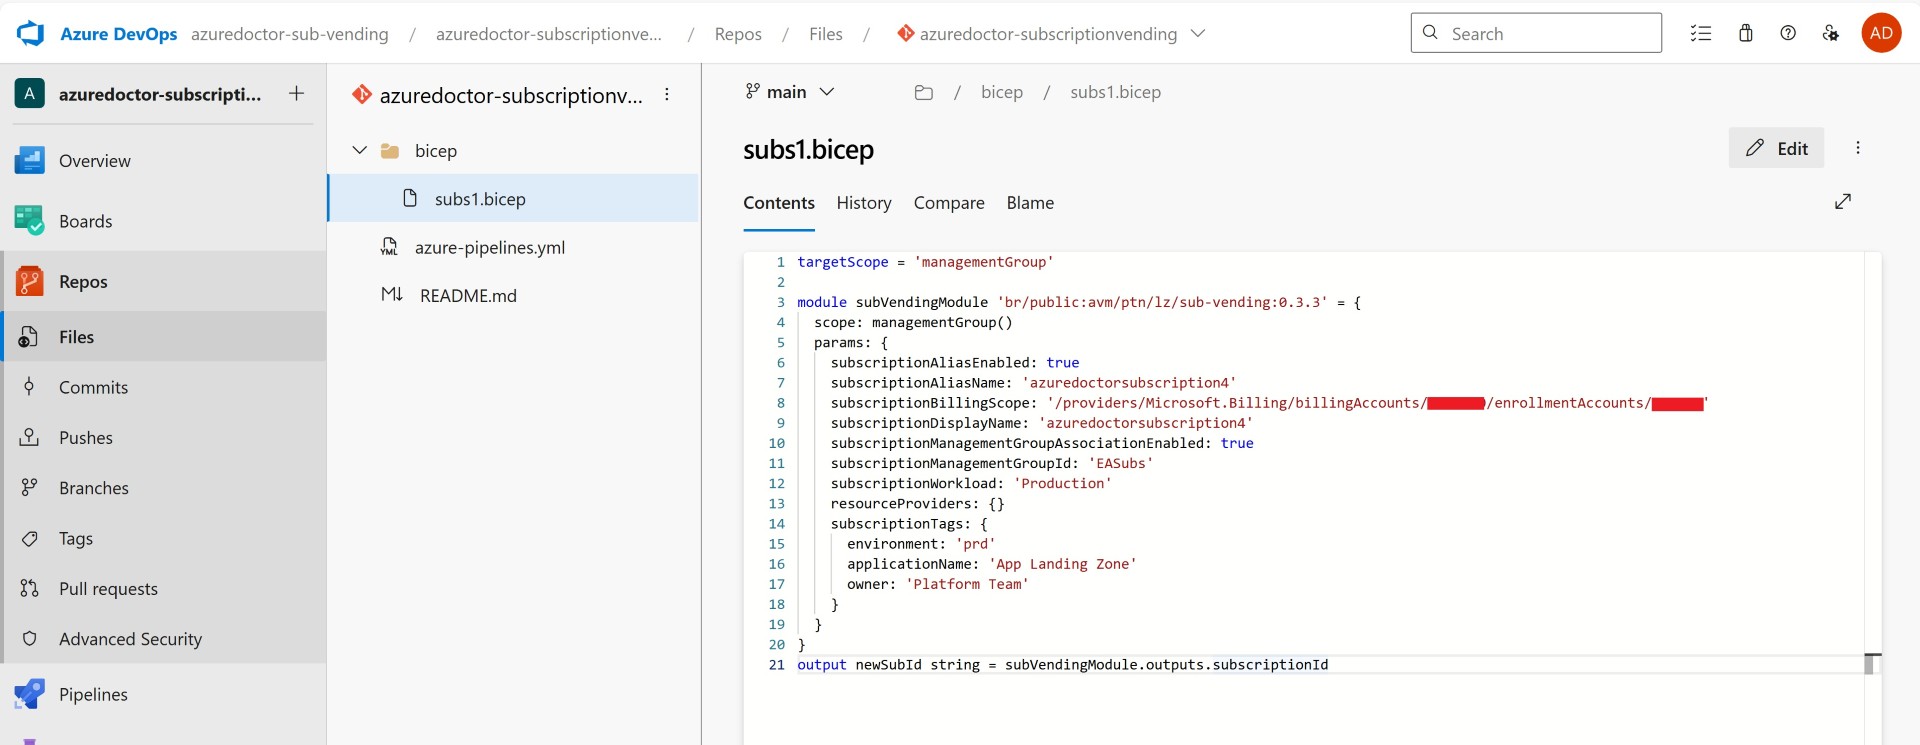Image resolution: width=1920 pixels, height=745 pixels.
Task: Click 'Platform Team' value on line 17
Action: pyautogui.click(x=967, y=584)
